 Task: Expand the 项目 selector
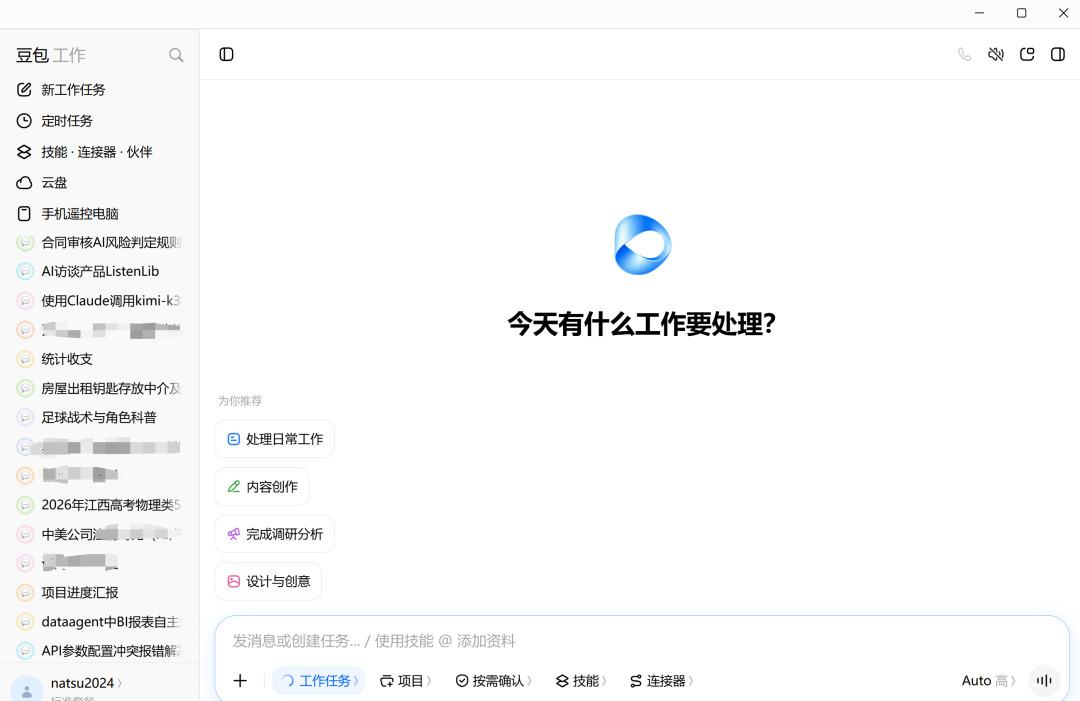click(x=406, y=681)
